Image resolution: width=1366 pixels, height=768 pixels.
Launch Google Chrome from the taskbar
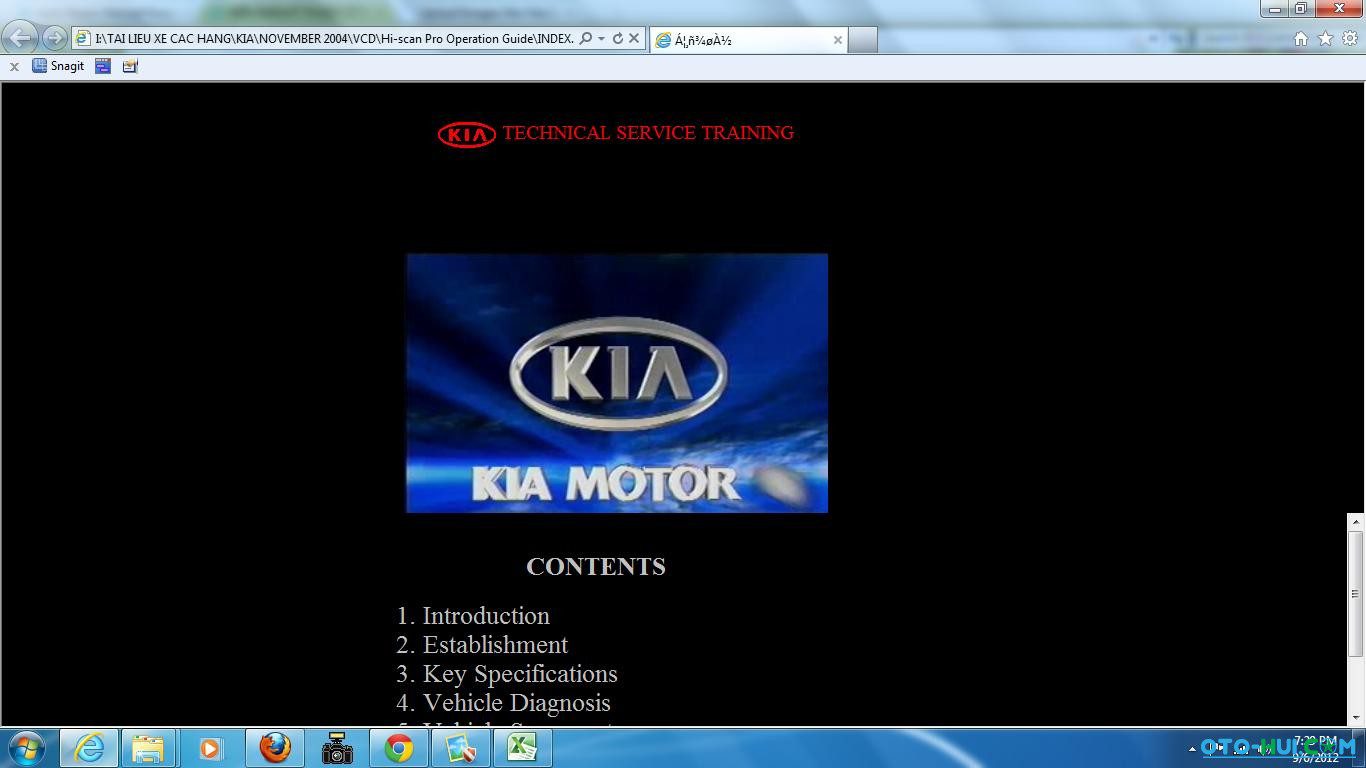tap(399, 748)
